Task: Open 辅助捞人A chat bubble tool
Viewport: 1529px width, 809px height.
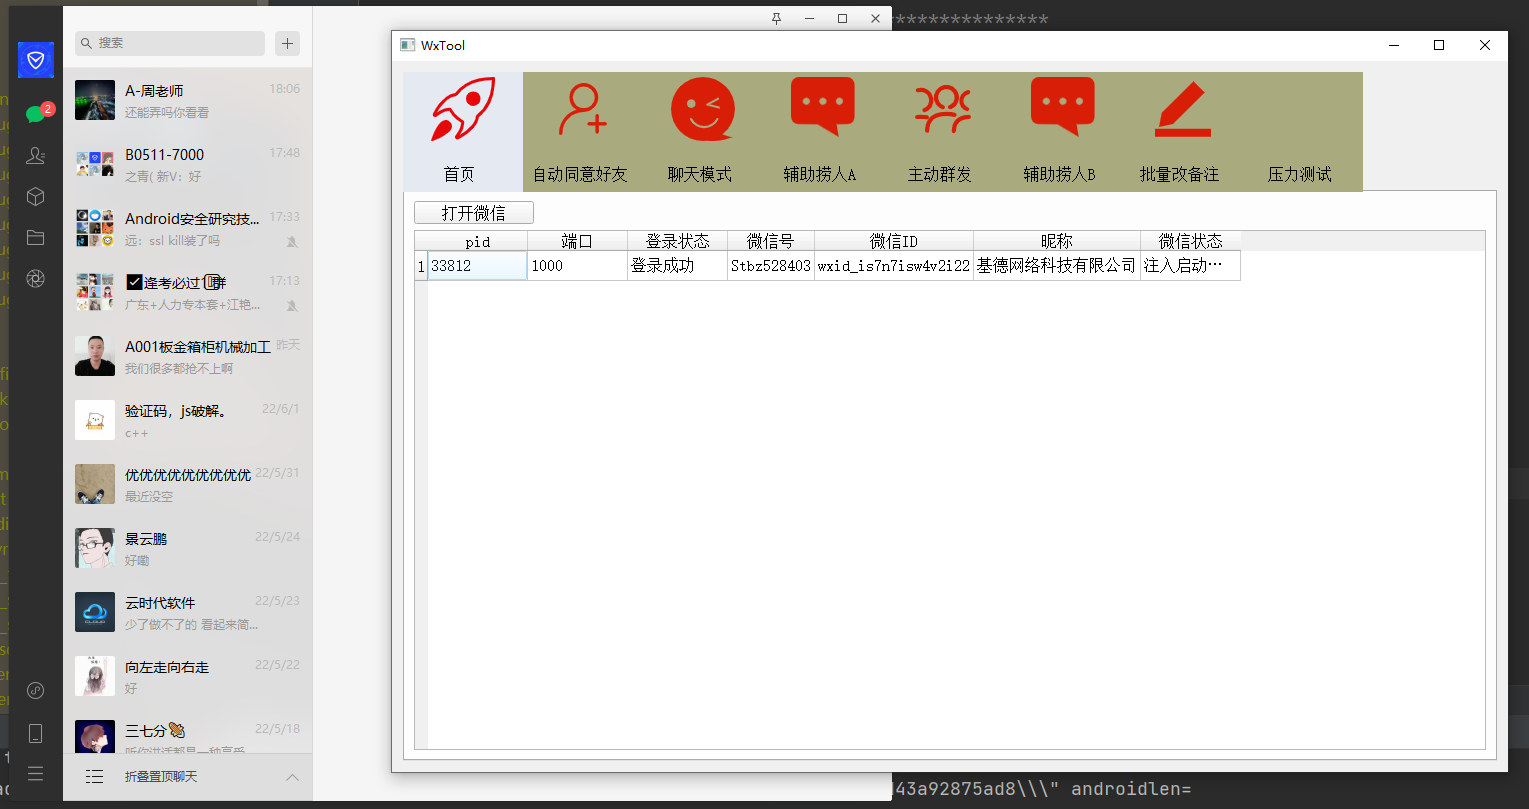Action: (822, 130)
